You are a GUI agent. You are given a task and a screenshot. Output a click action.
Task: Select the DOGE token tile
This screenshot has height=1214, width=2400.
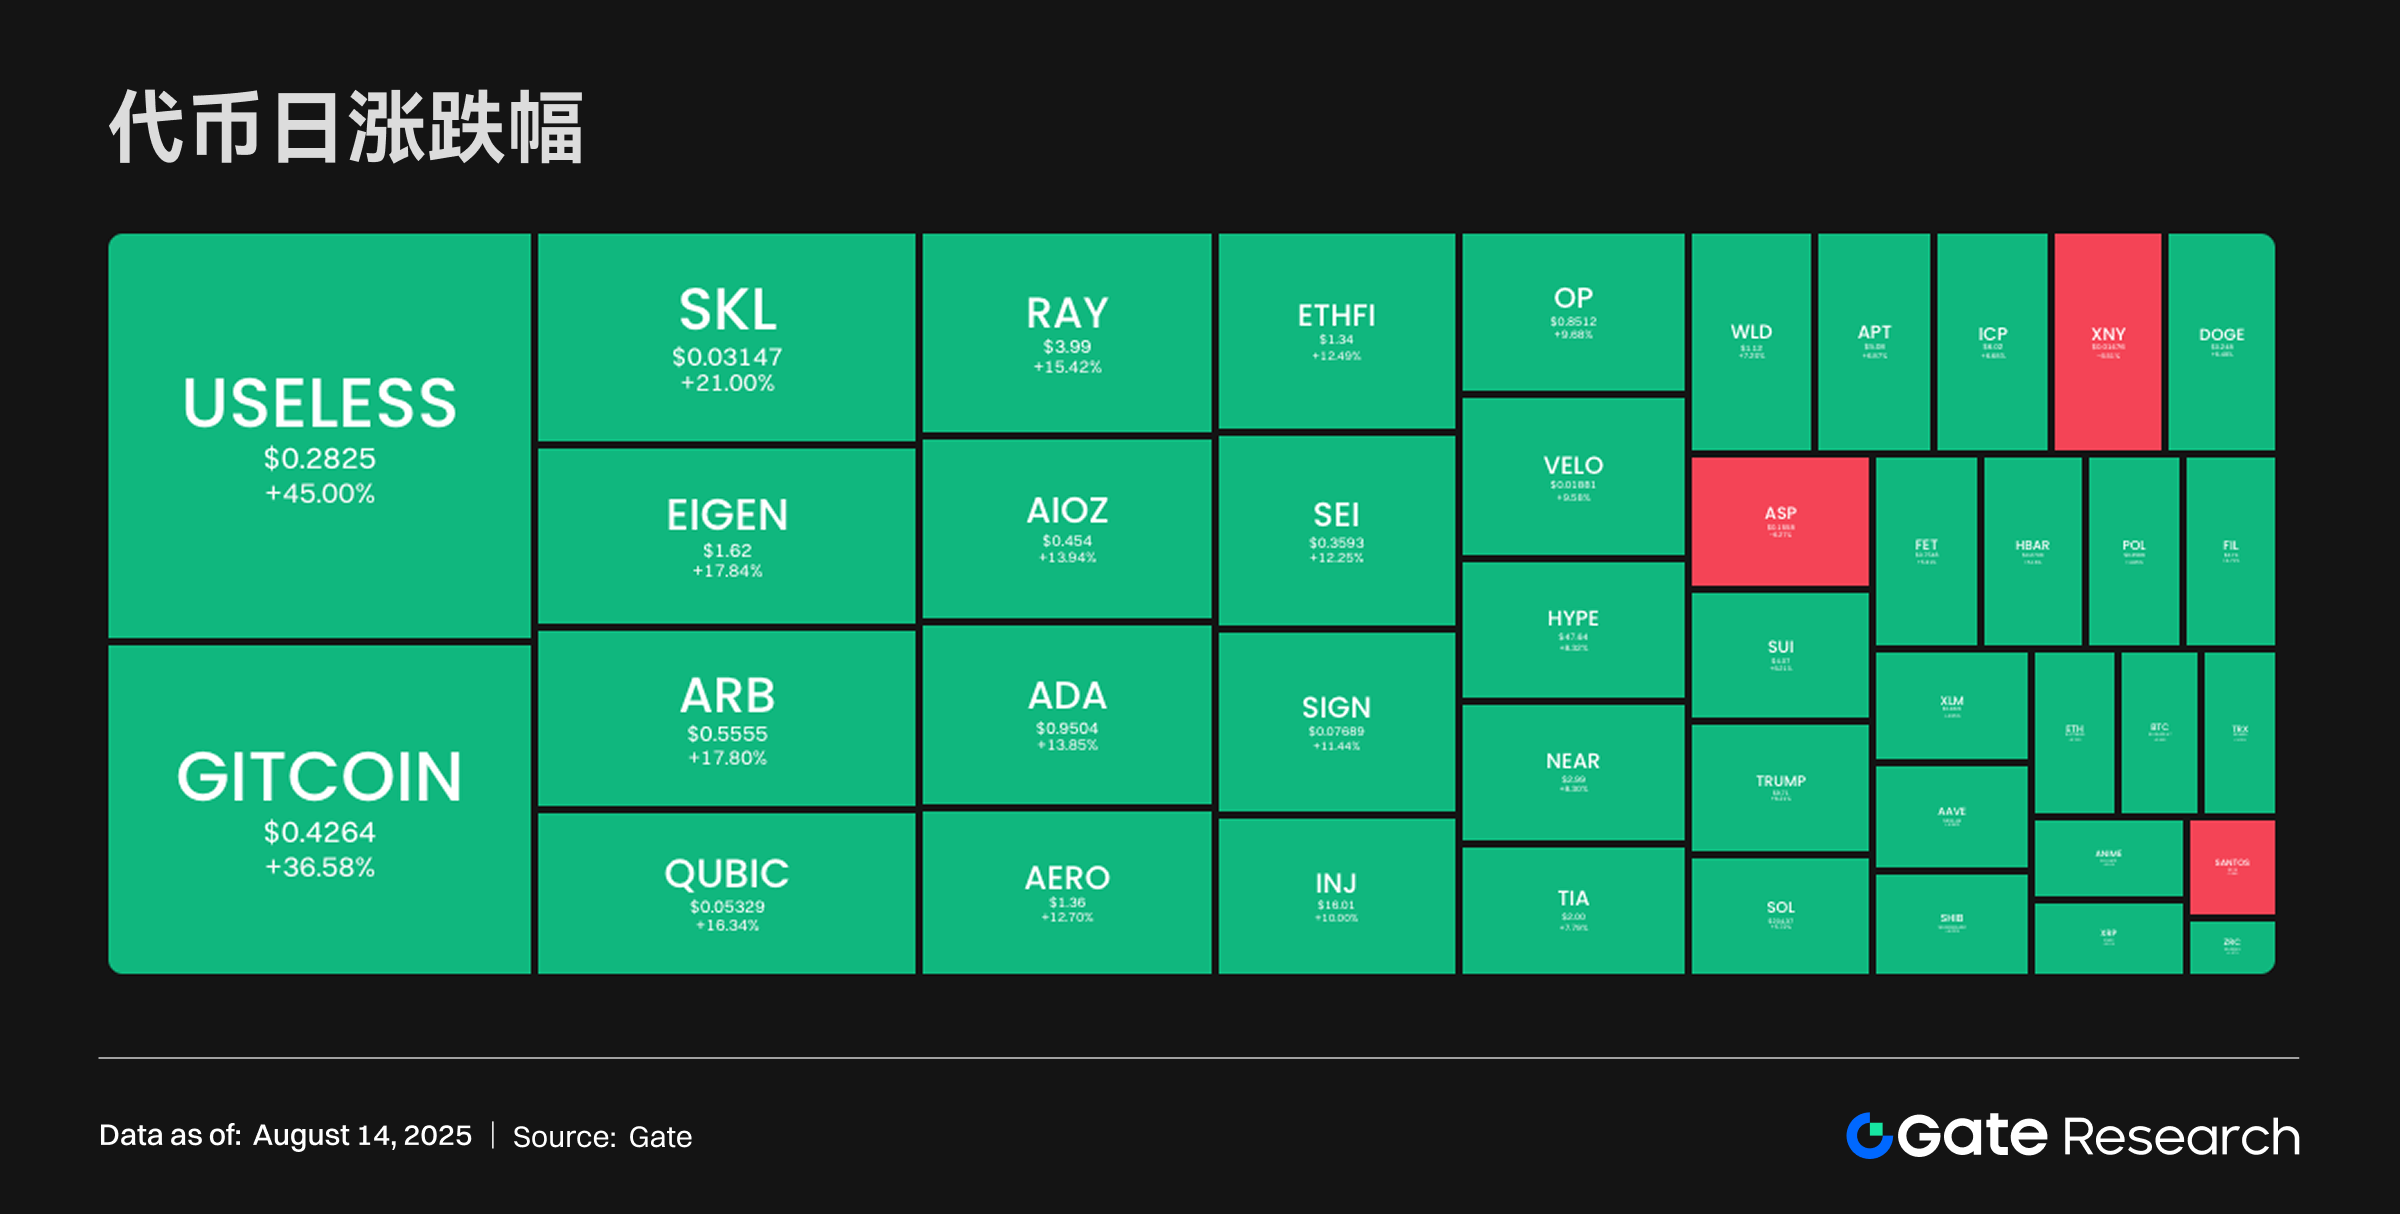point(2221,341)
